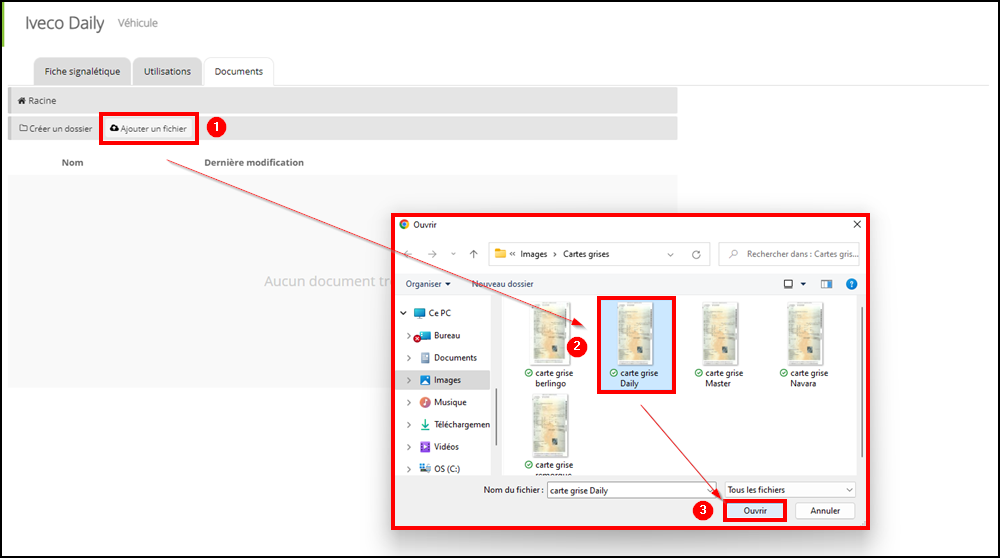Toggle the preview pane icon
Screen dimensions: 1000x558
827,284
